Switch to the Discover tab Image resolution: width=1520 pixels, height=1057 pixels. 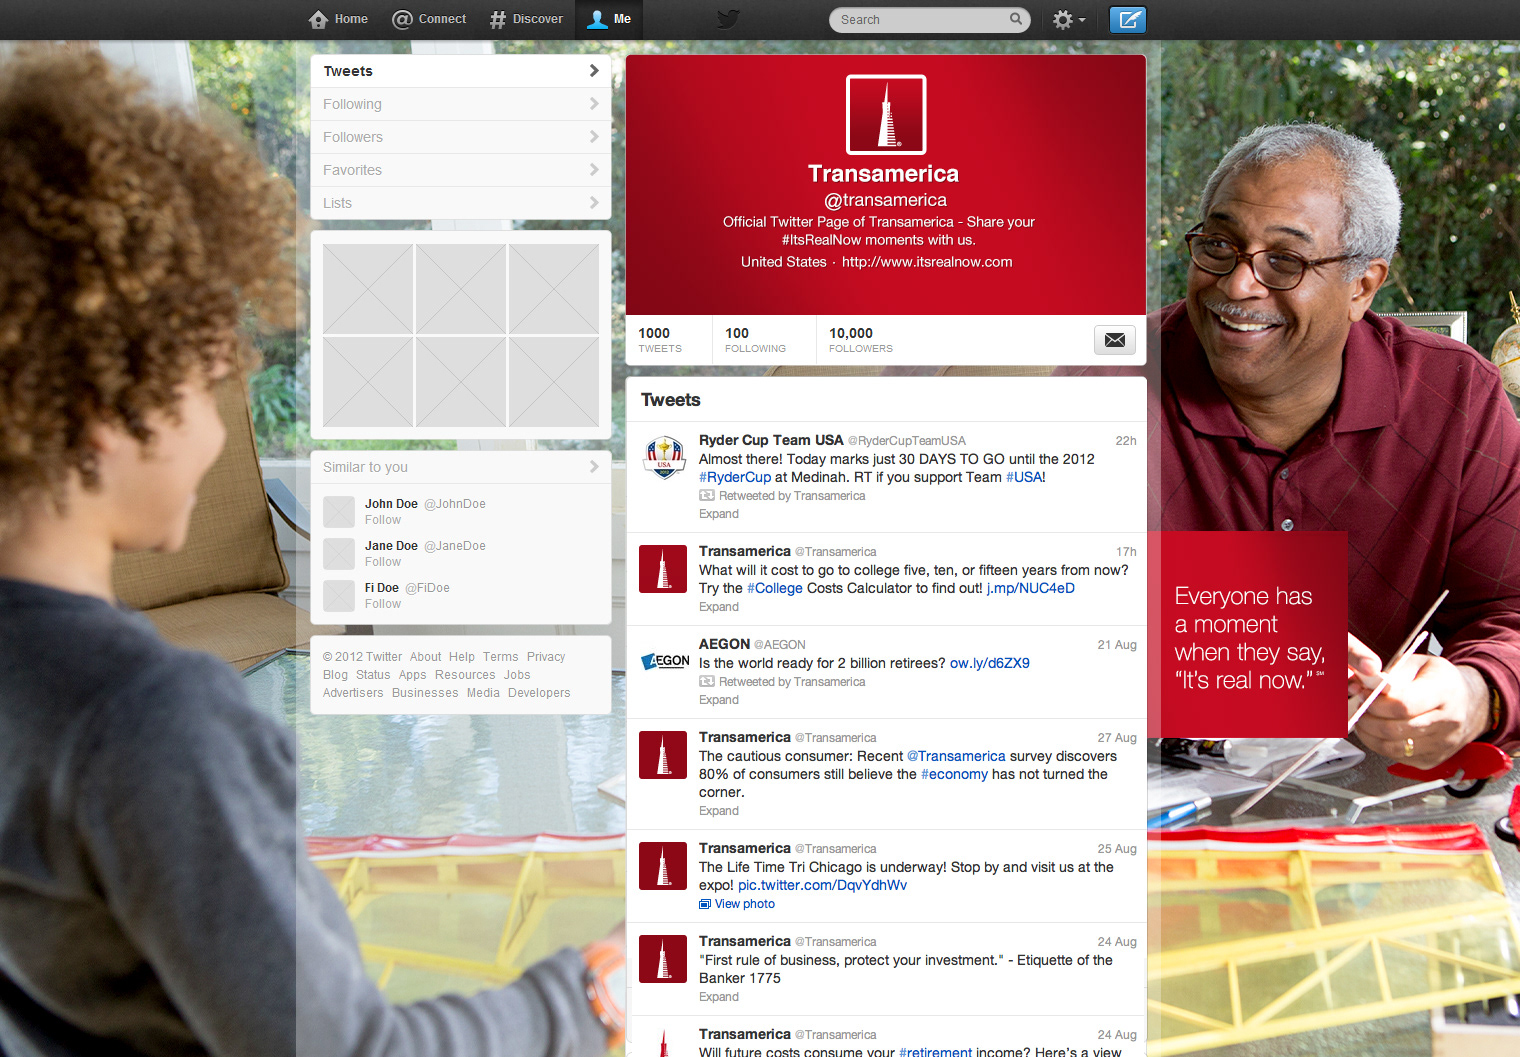coord(538,19)
